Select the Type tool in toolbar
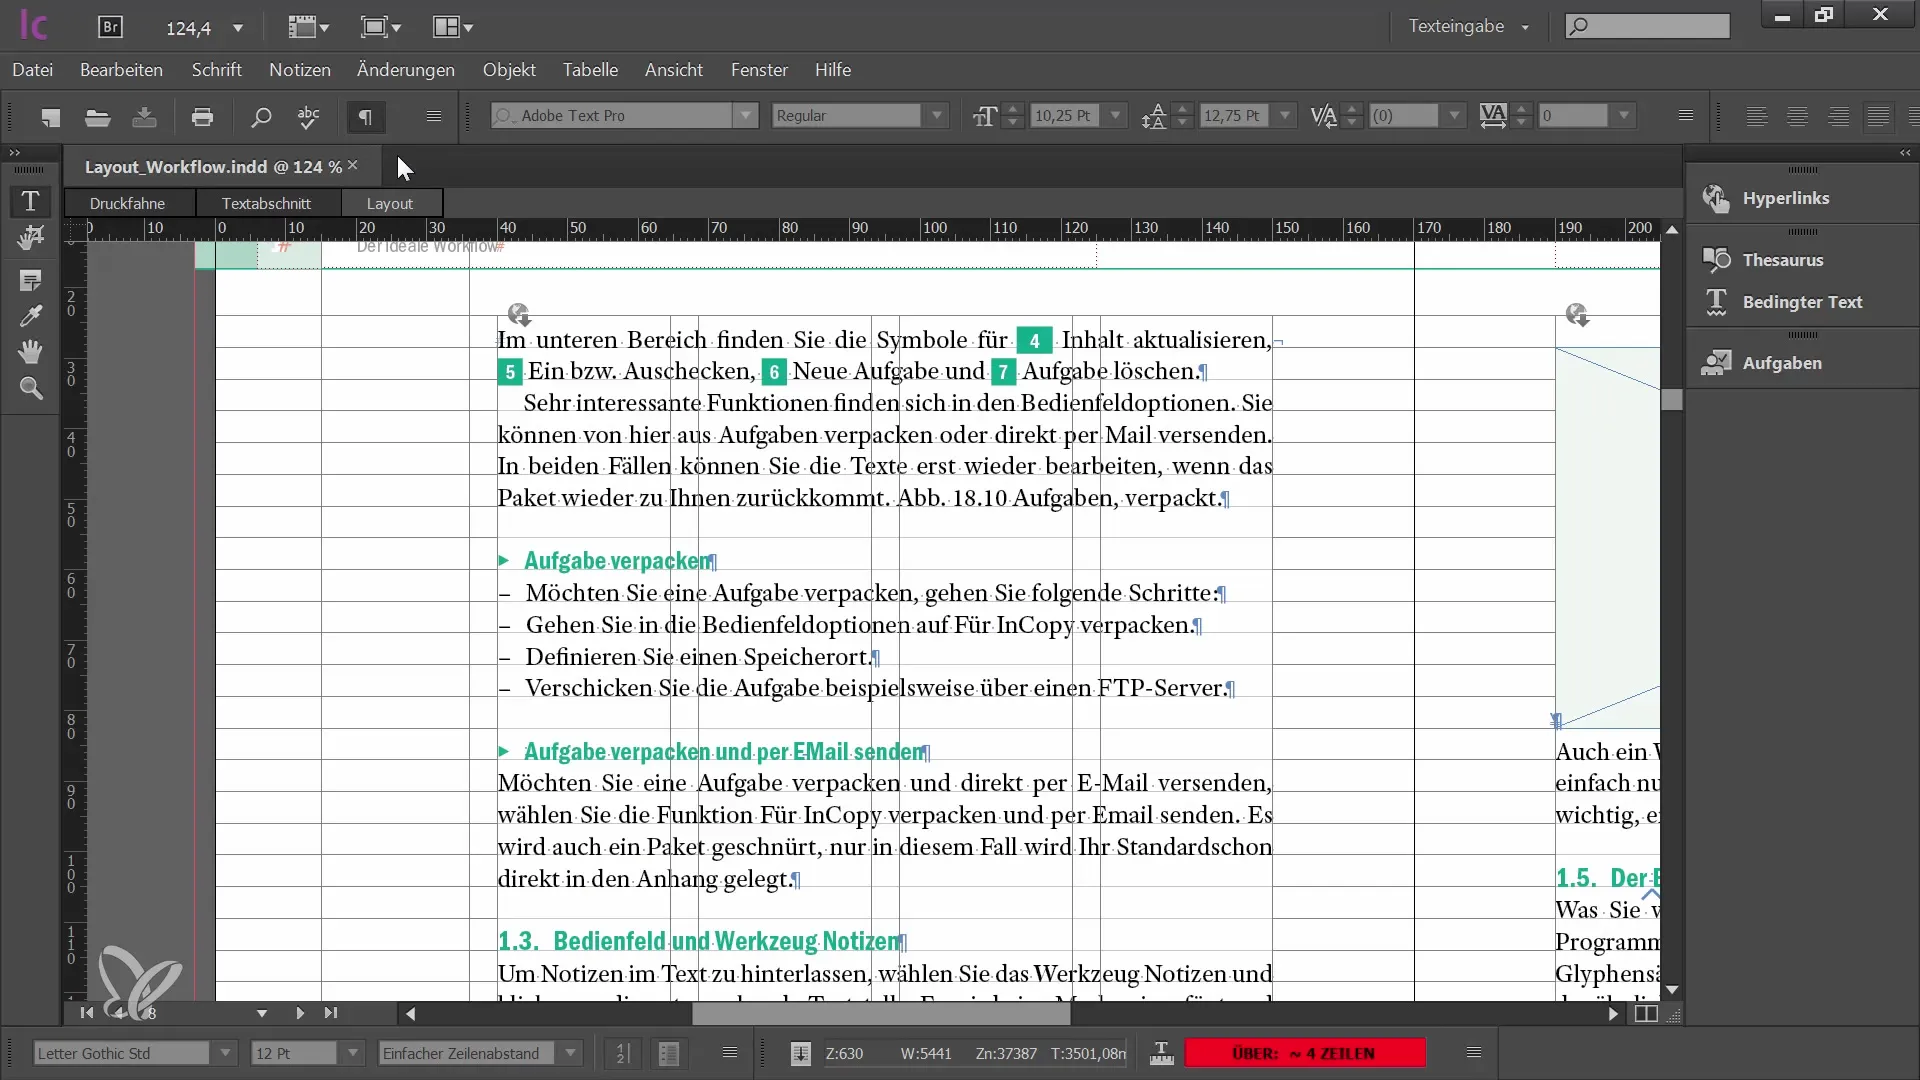Screen dimensions: 1920x1080 click(x=30, y=200)
